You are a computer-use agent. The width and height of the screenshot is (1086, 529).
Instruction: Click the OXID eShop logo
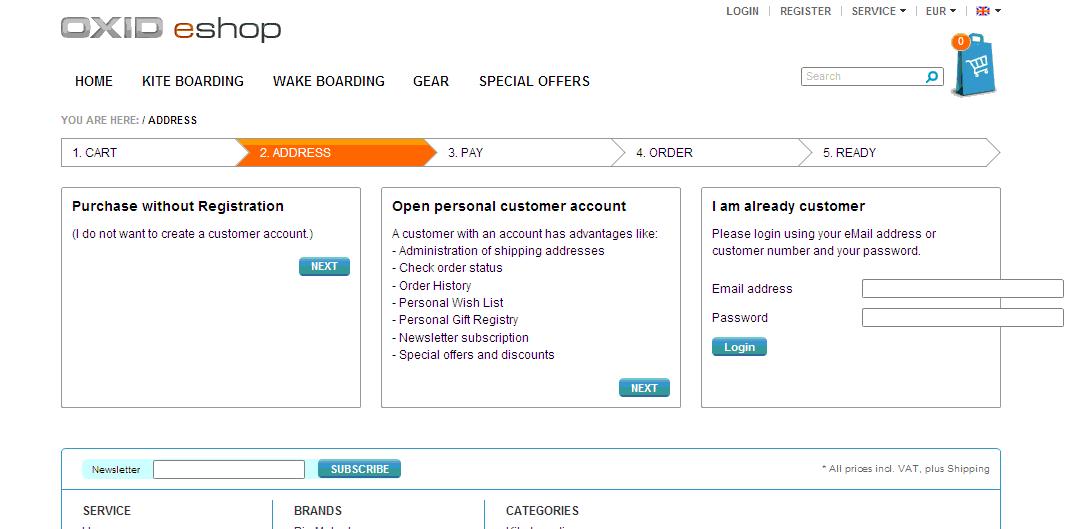point(171,28)
